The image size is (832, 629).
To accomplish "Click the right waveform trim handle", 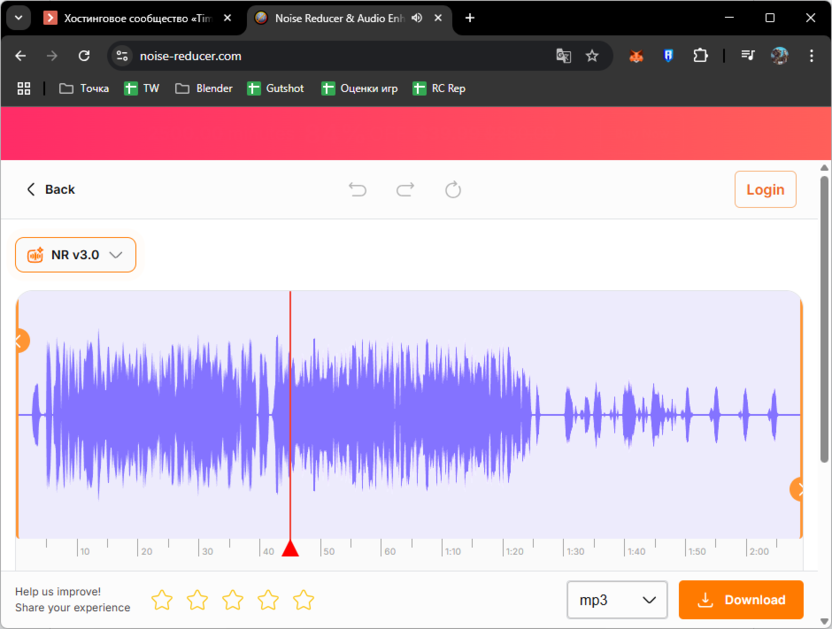I will click(x=798, y=489).
